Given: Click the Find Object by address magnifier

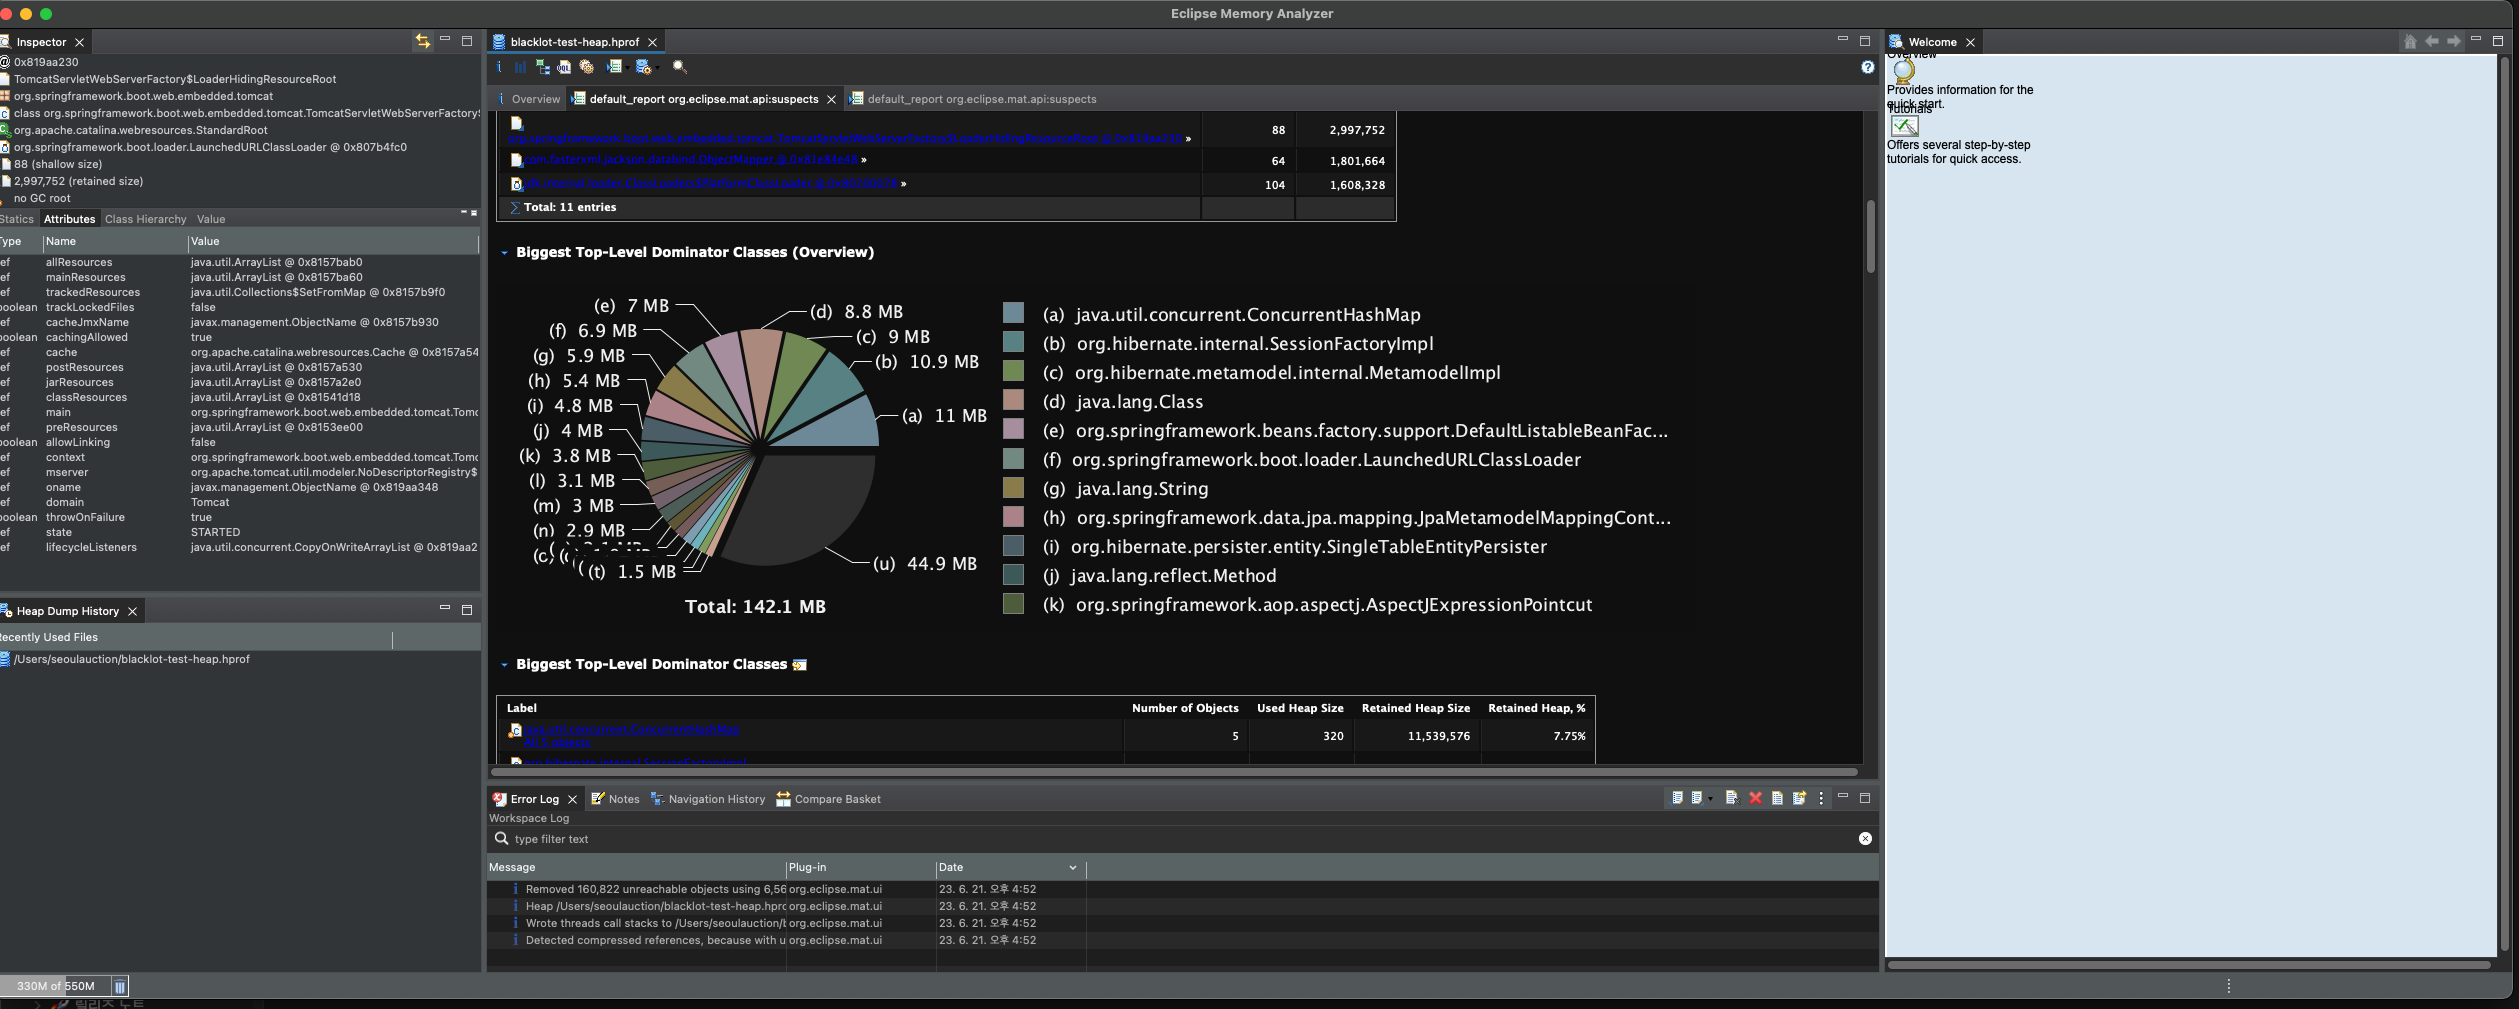Looking at the screenshot, I should point(679,67).
